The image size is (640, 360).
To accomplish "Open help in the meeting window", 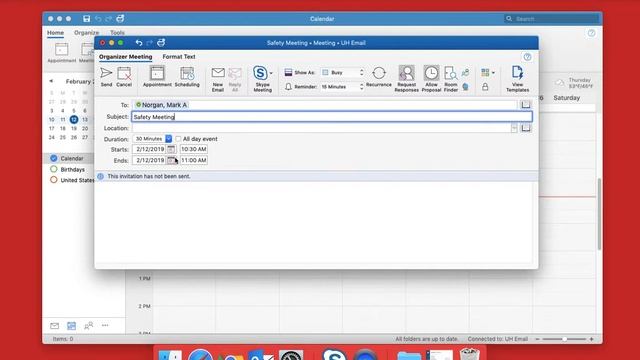I will coord(527,57).
